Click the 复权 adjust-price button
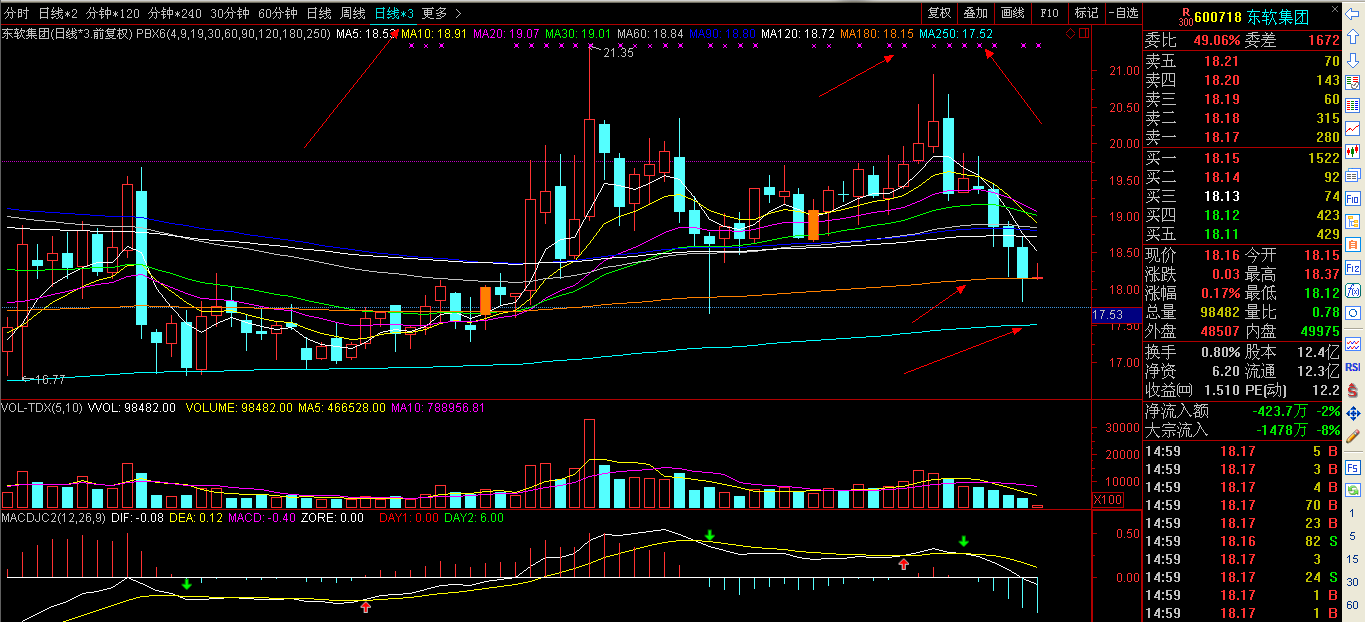 click(x=939, y=13)
